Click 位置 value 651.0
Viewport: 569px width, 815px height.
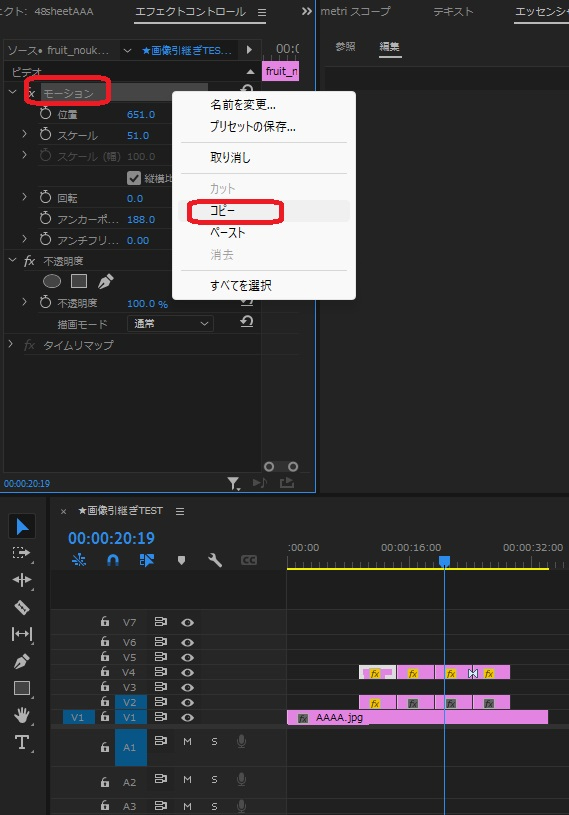[x=141, y=114]
